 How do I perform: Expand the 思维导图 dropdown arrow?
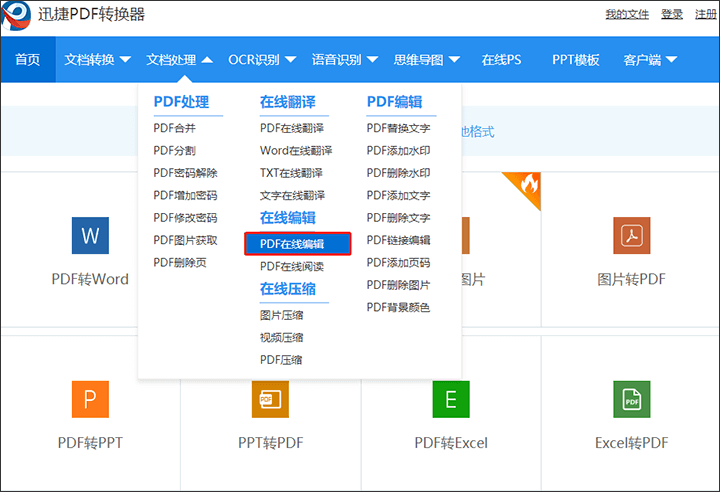[x=454, y=60]
